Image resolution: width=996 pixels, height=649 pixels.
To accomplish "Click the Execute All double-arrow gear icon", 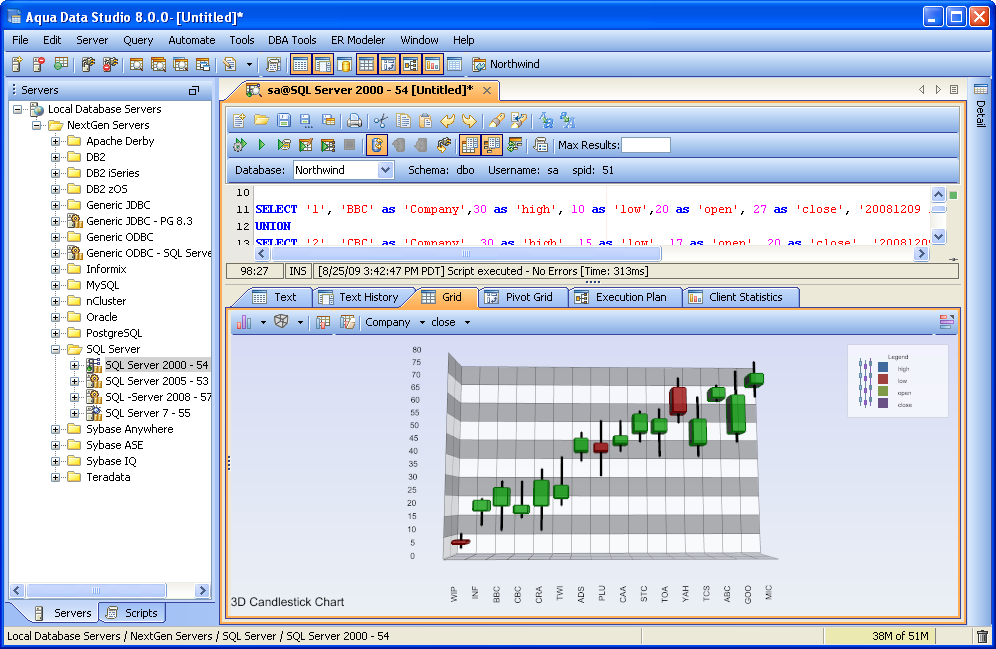I will tap(239, 145).
